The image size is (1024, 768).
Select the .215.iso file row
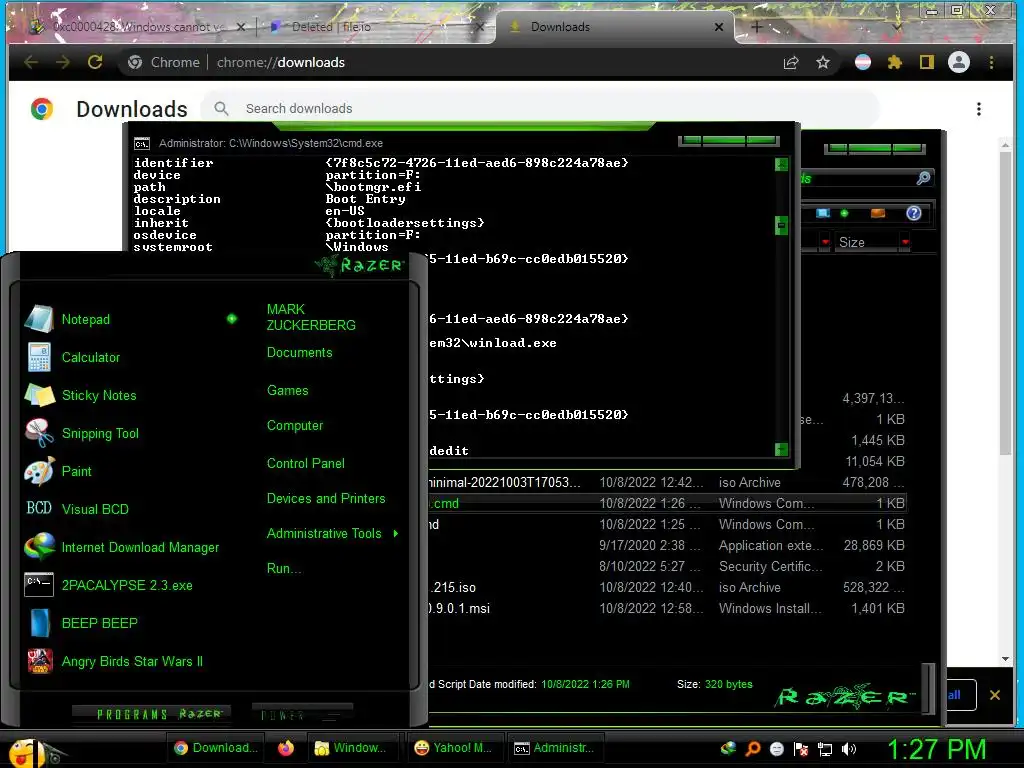pyautogui.click(x=666, y=587)
